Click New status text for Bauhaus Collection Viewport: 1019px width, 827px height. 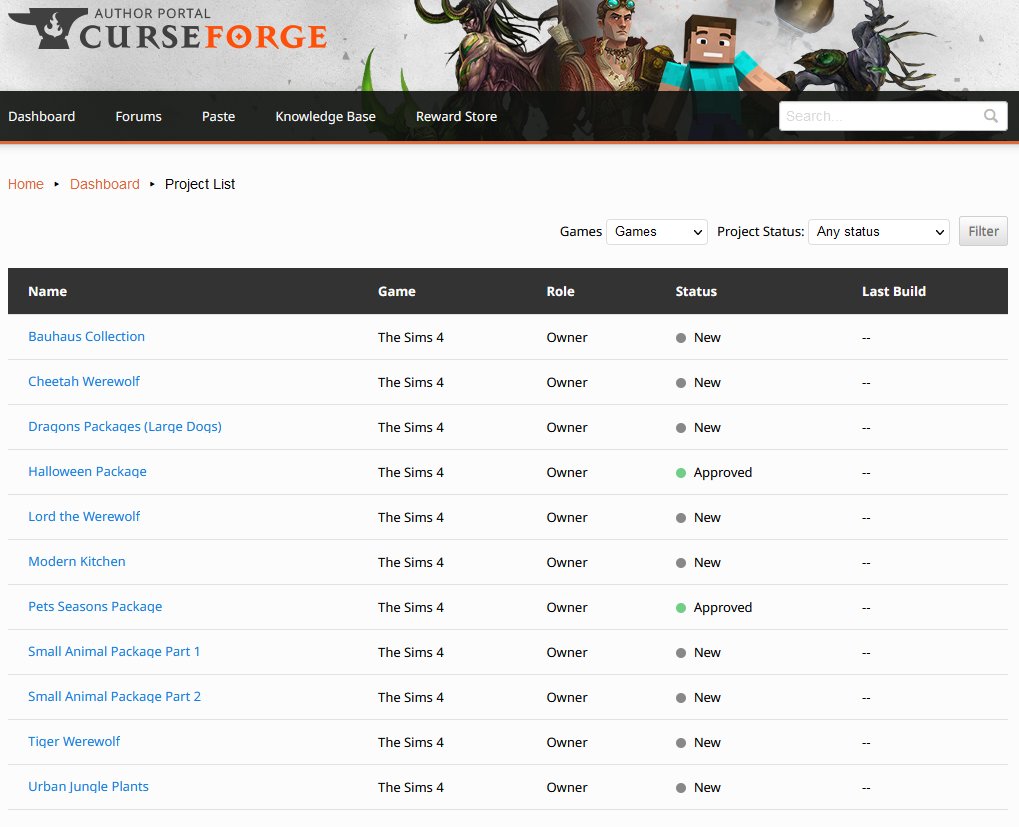[x=707, y=337]
